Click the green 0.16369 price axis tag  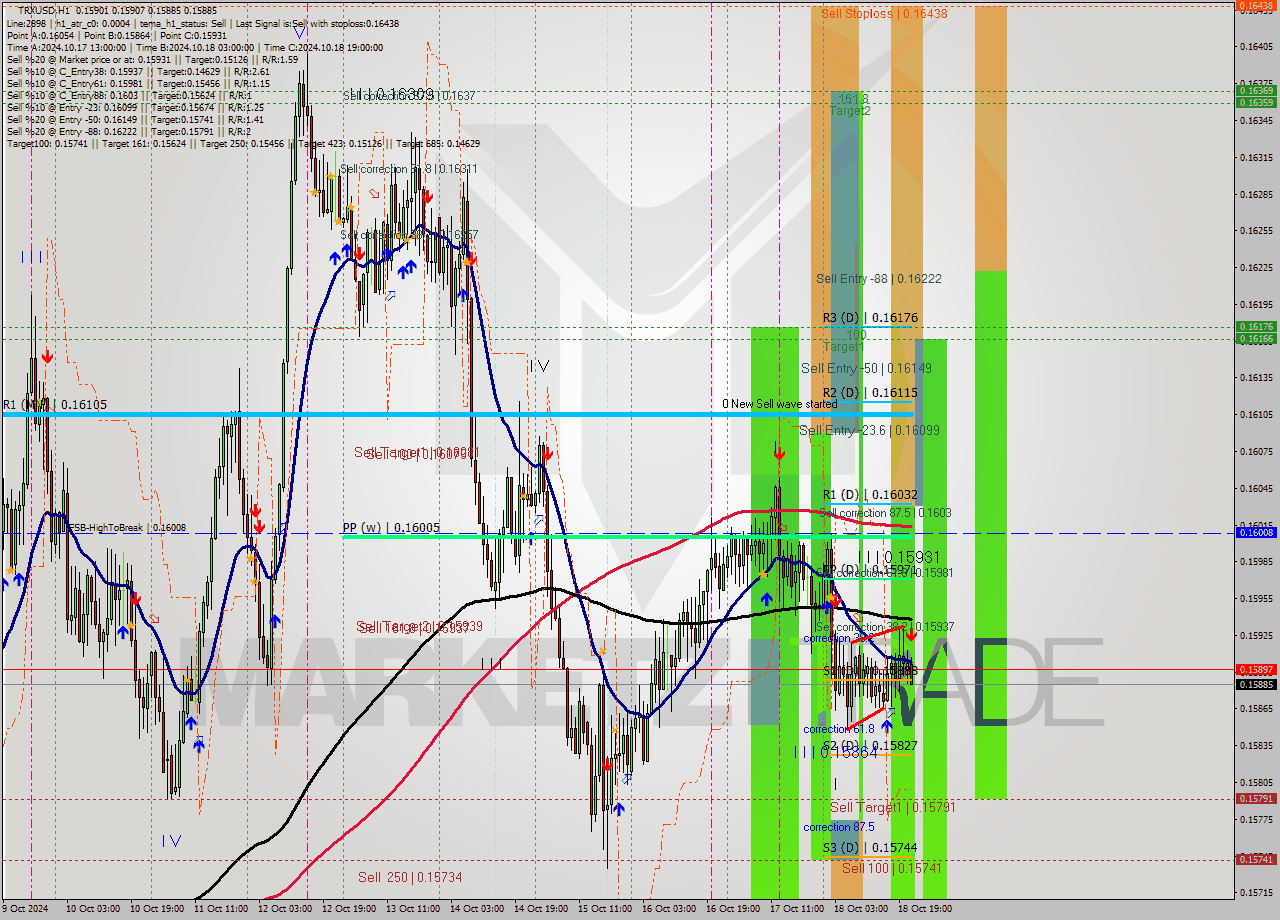pyautogui.click(x=1256, y=91)
